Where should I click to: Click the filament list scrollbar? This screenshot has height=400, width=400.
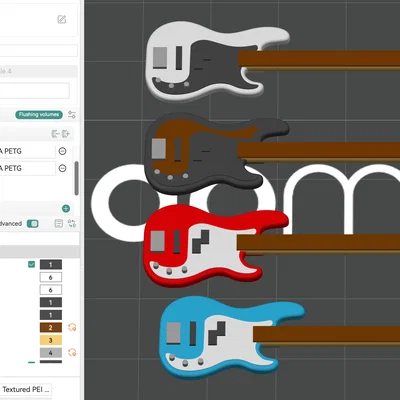(77, 178)
